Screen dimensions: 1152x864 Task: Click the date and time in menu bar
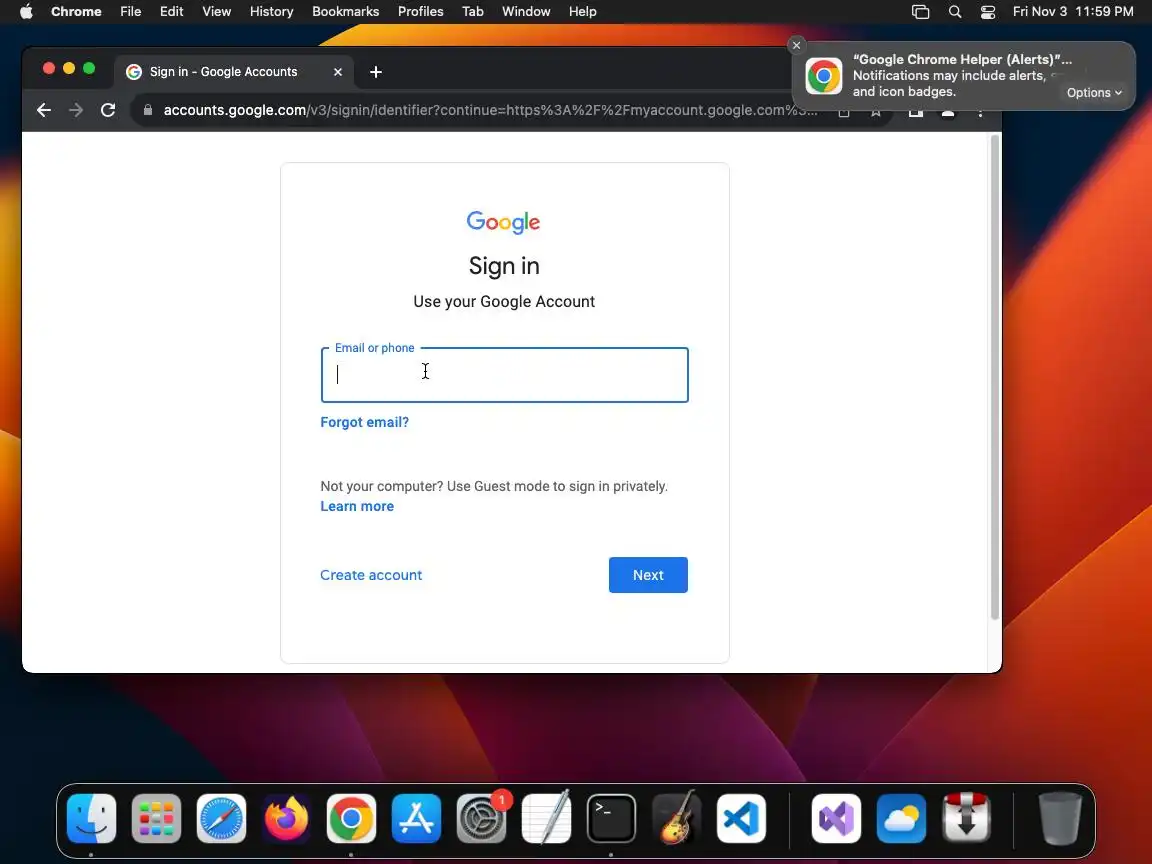tap(1073, 12)
